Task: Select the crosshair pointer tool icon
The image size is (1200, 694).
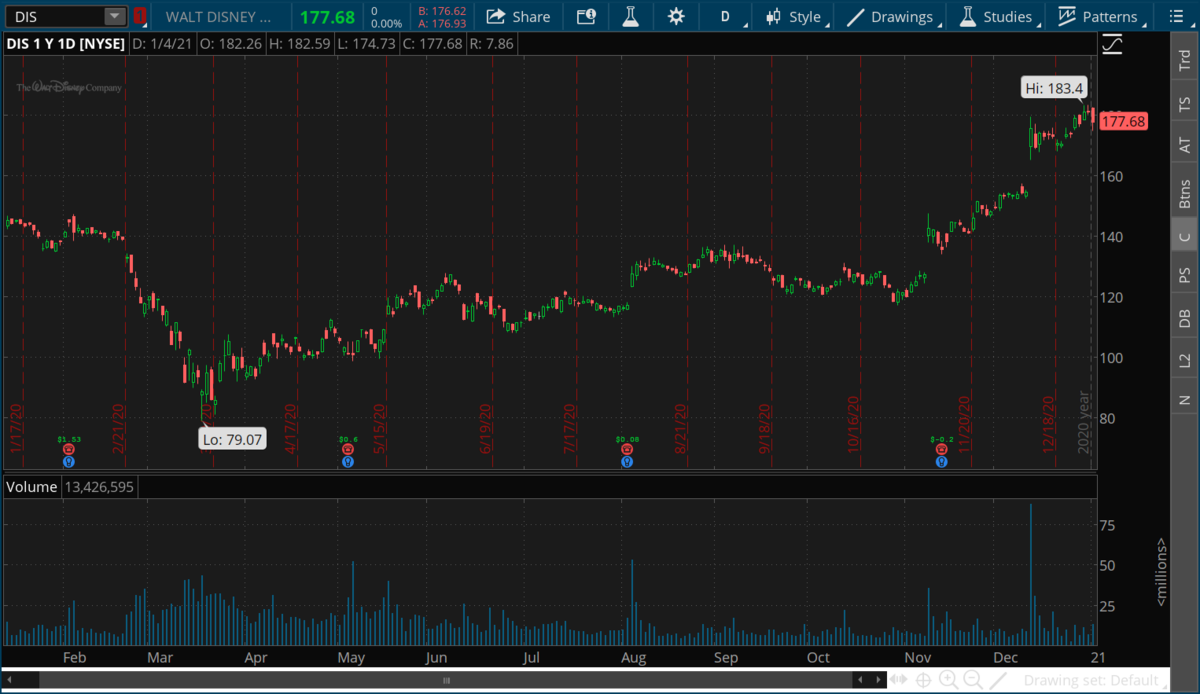Action: click(923, 680)
